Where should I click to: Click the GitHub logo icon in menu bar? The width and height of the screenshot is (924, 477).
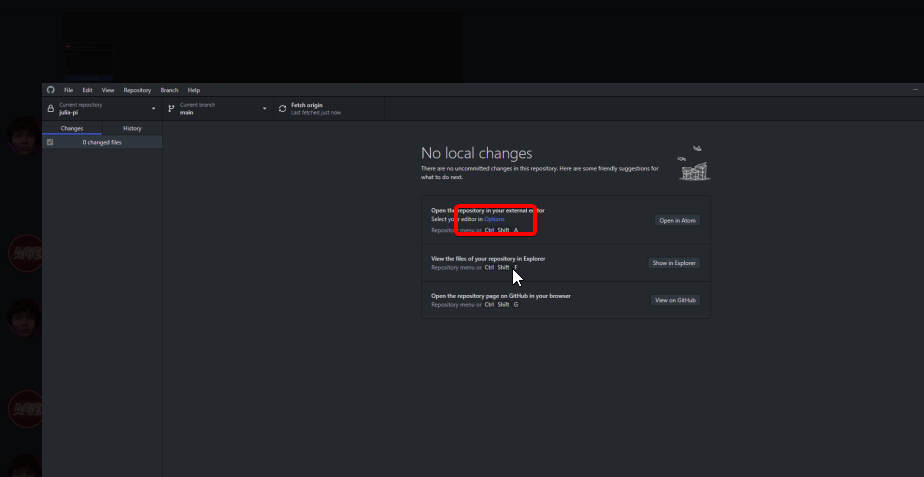[51, 90]
